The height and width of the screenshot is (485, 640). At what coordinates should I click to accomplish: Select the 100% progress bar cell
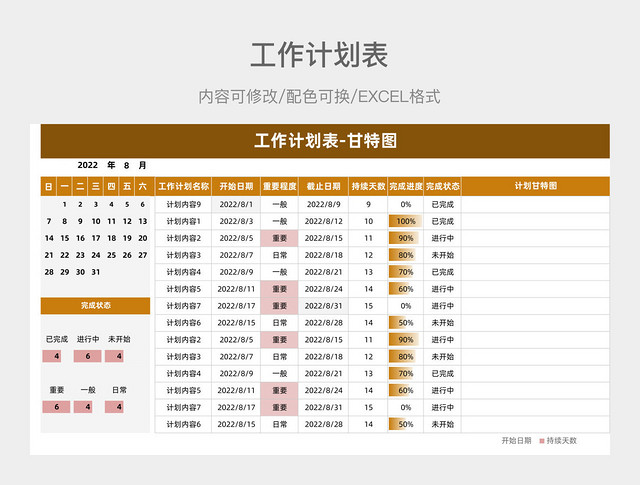406,221
